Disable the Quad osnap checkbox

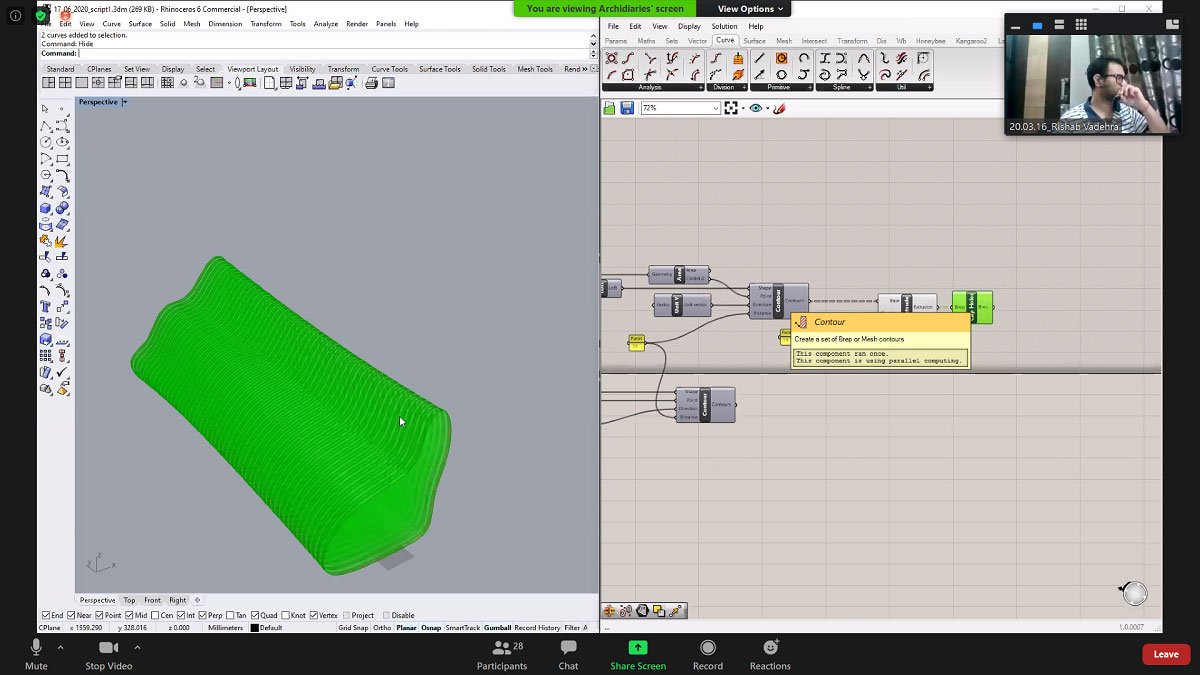[x=255, y=614]
